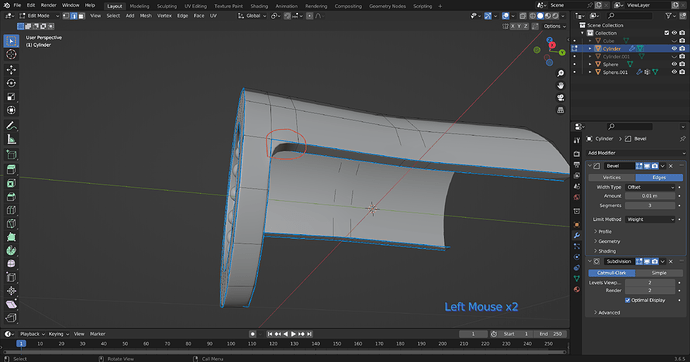
Task: Choose the Inset Faces tool
Action: 11,183
